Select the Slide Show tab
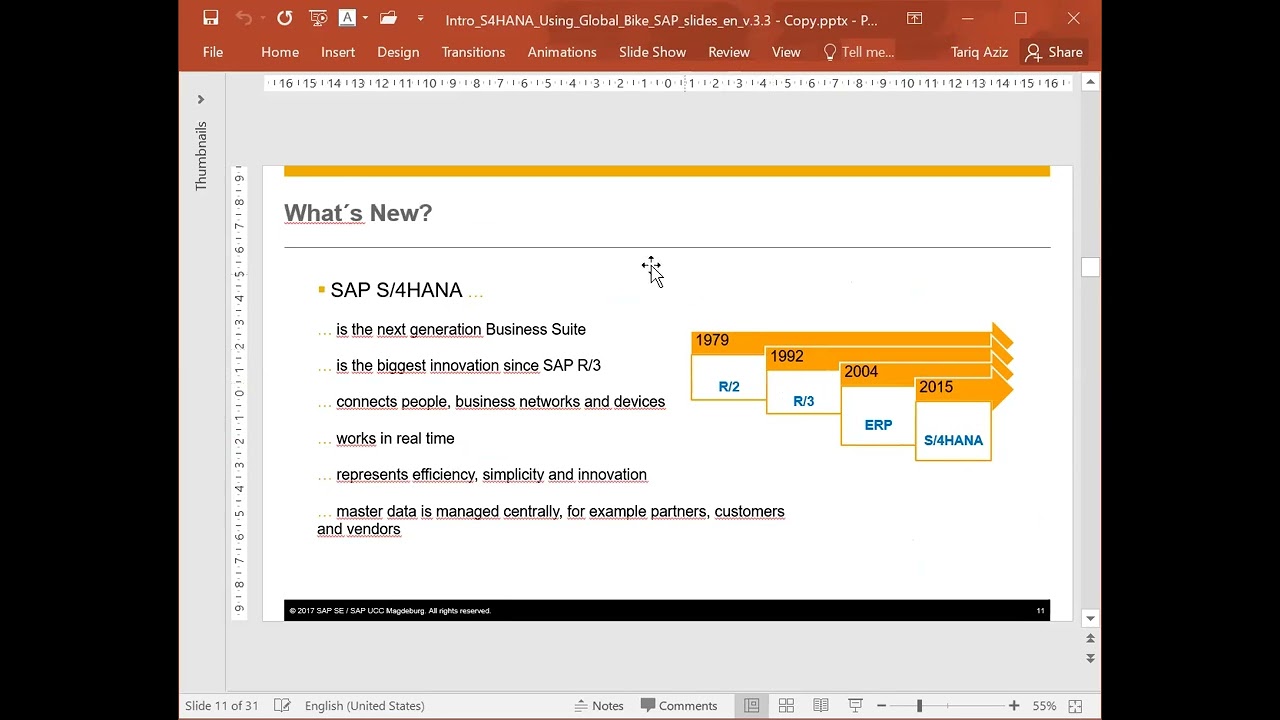1280x720 pixels. pyautogui.click(x=652, y=52)
